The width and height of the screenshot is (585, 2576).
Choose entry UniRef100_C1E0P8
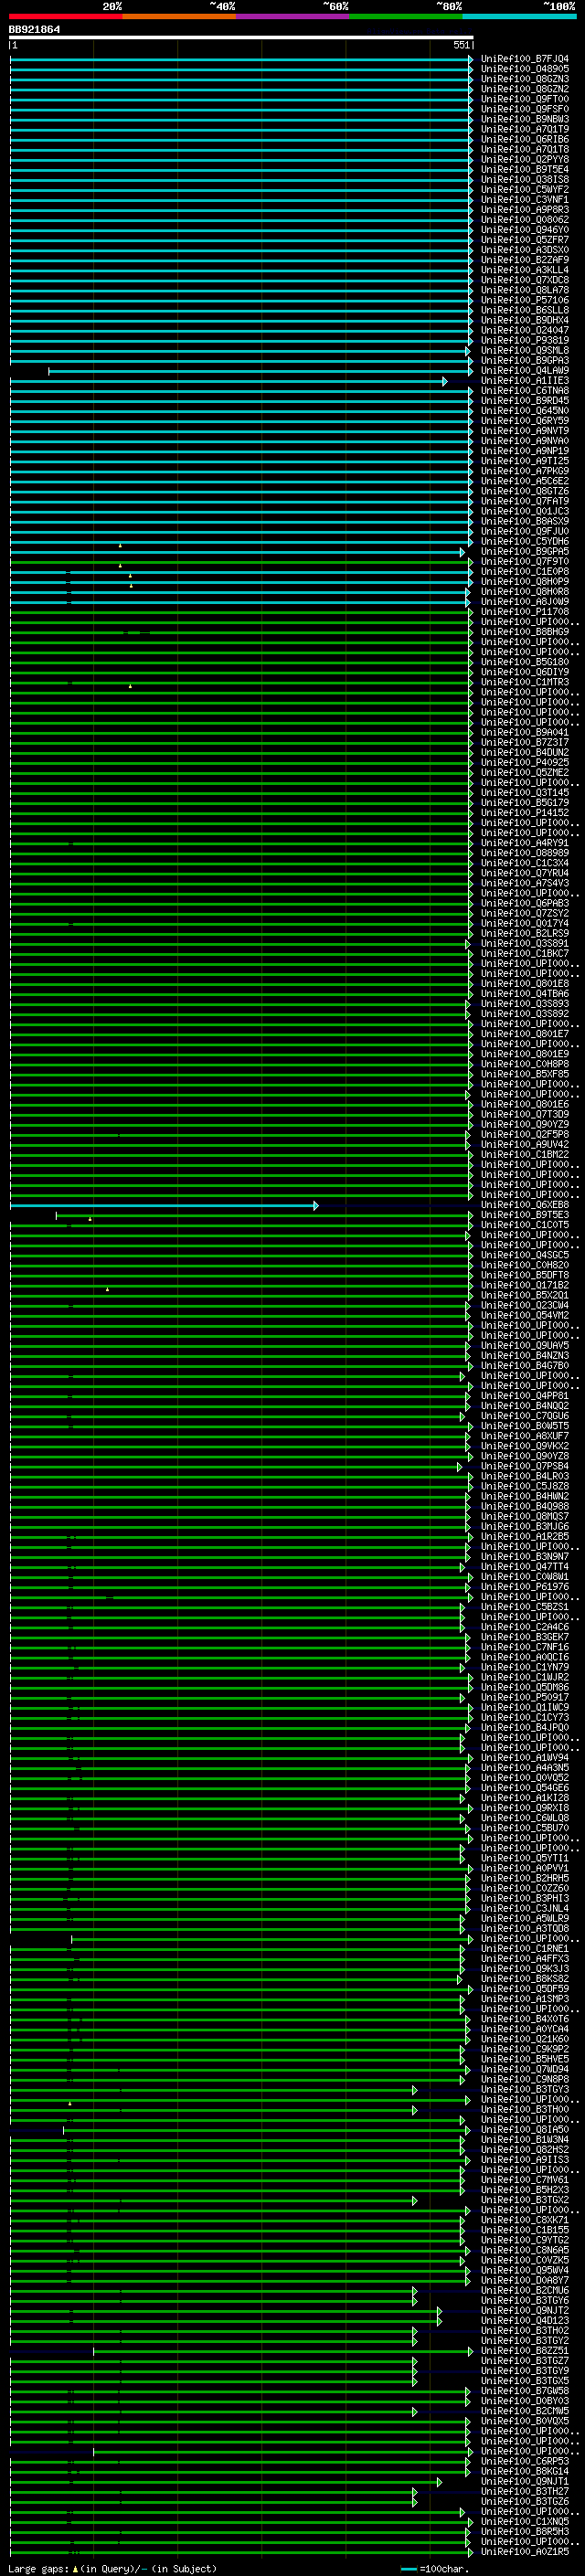[x=525, y=572]
